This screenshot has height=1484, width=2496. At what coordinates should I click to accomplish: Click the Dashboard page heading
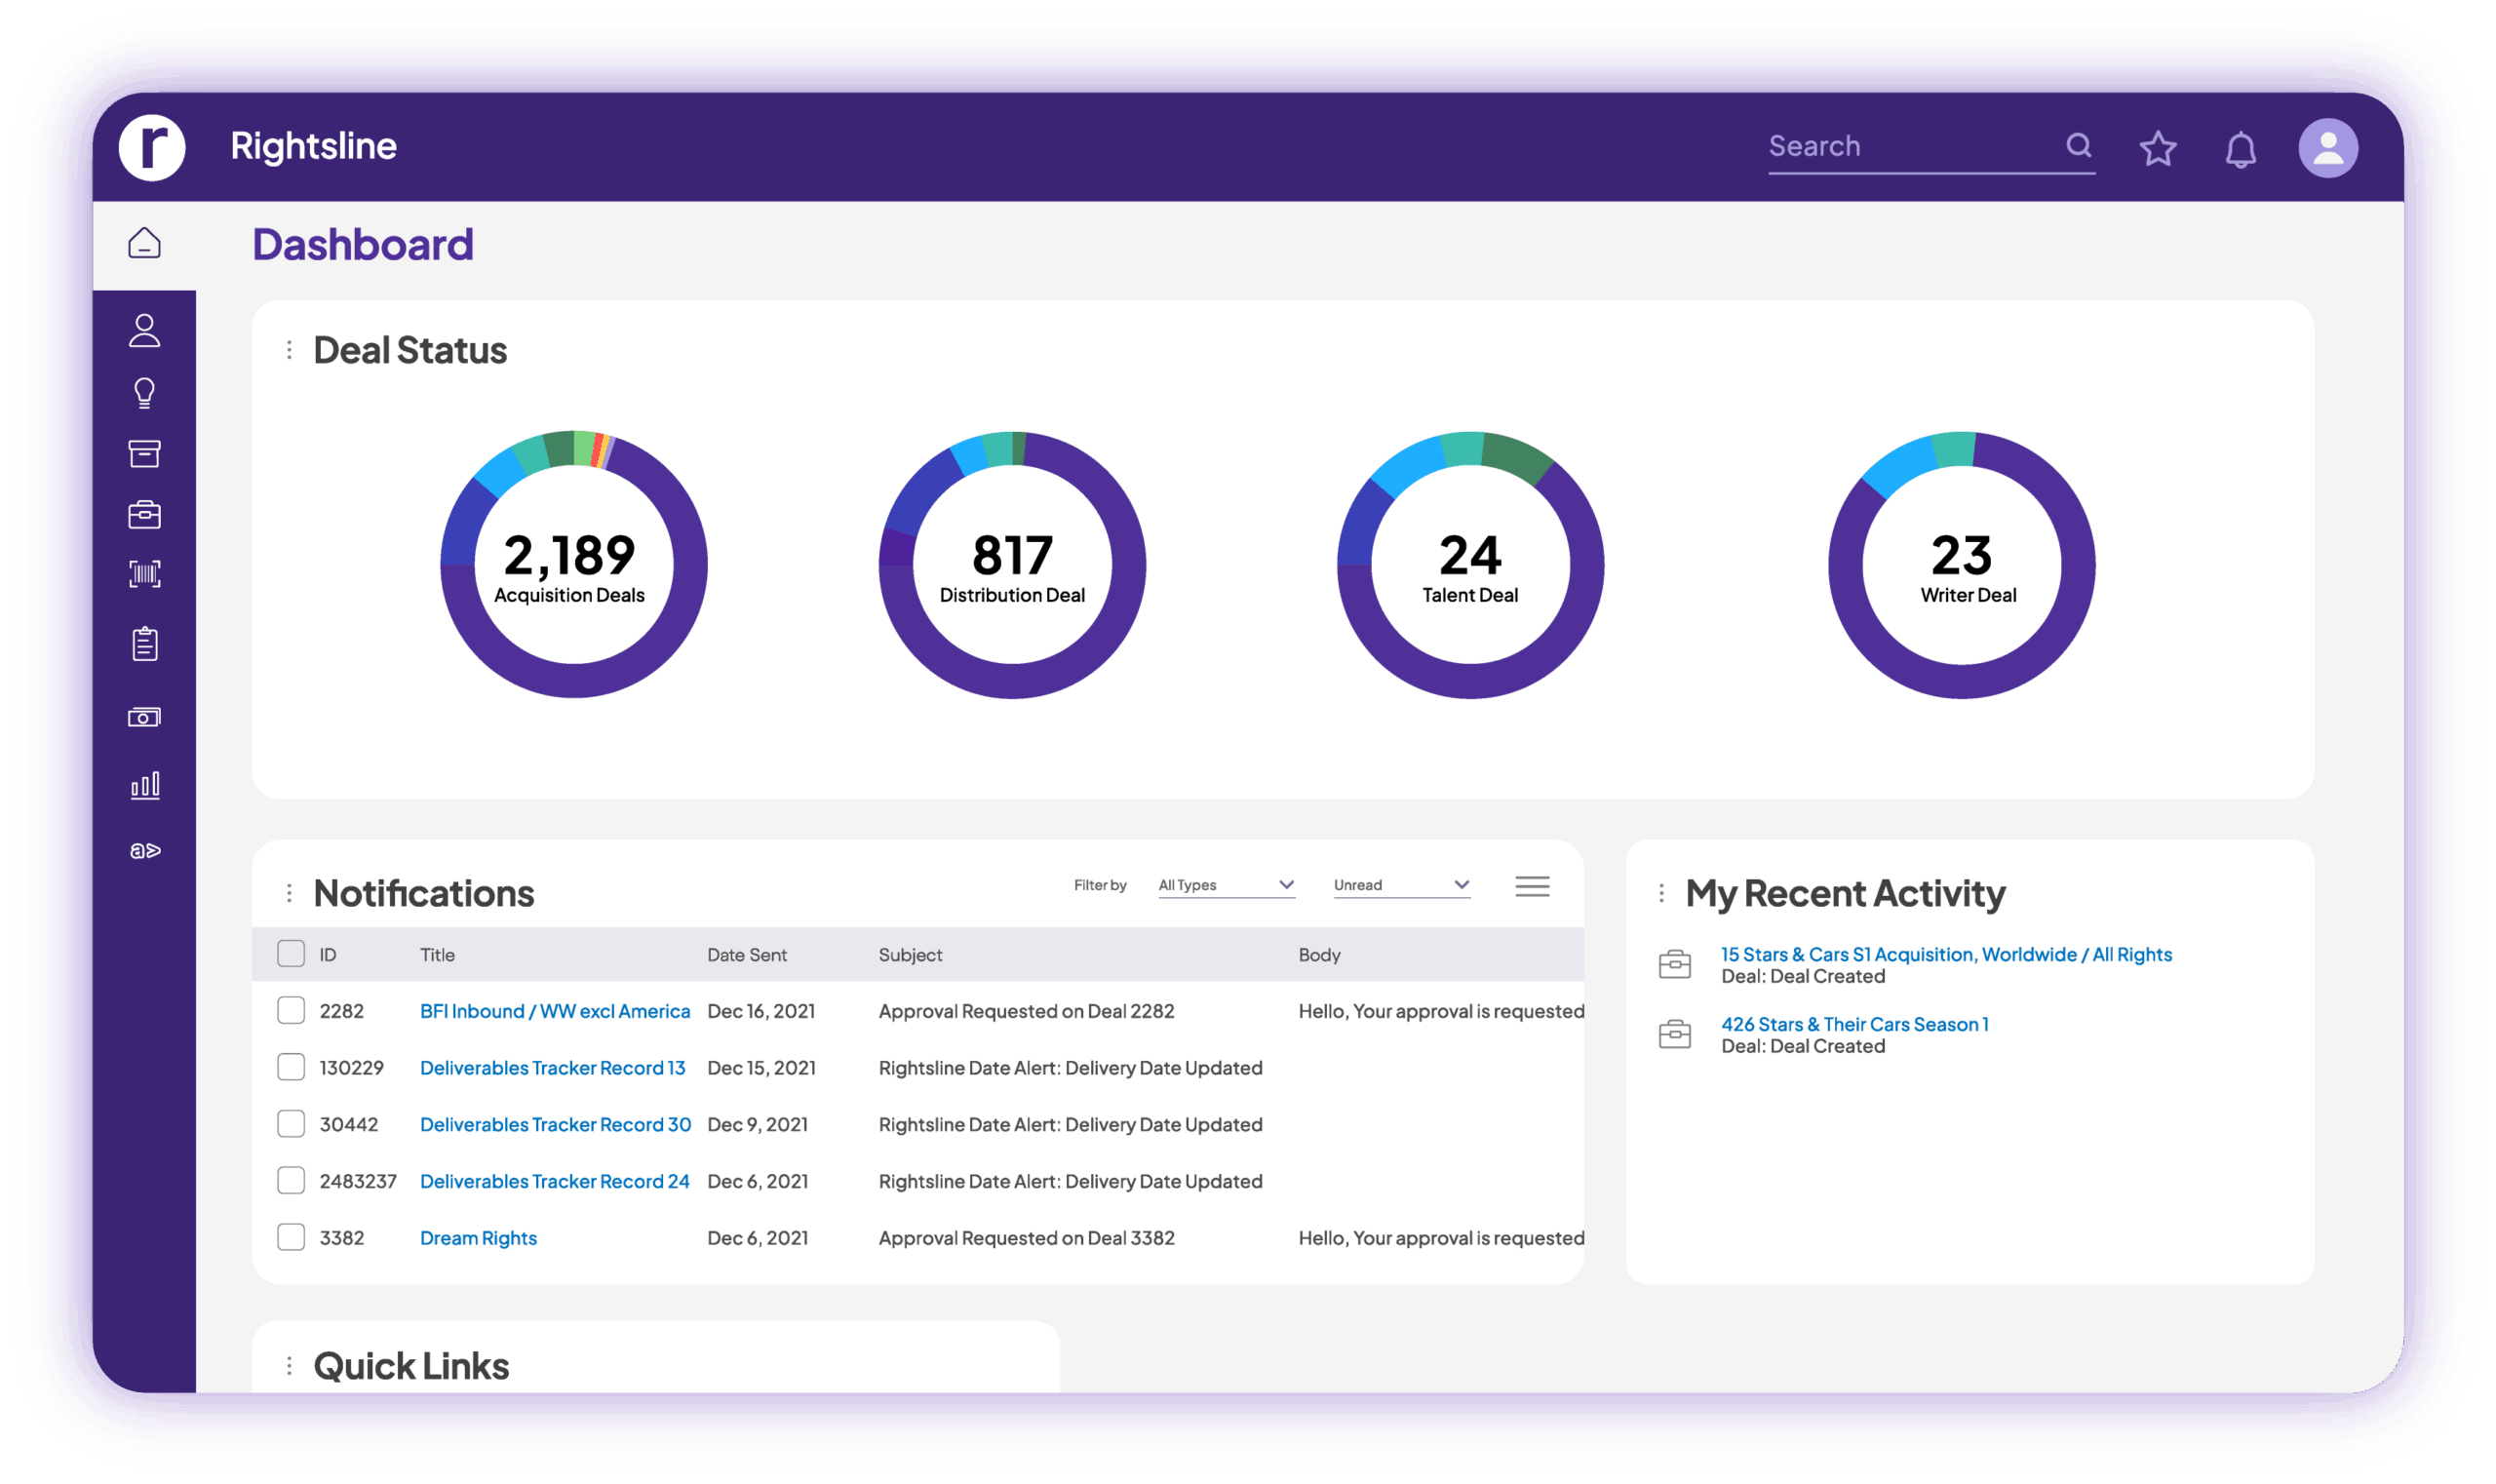(363, 244)
